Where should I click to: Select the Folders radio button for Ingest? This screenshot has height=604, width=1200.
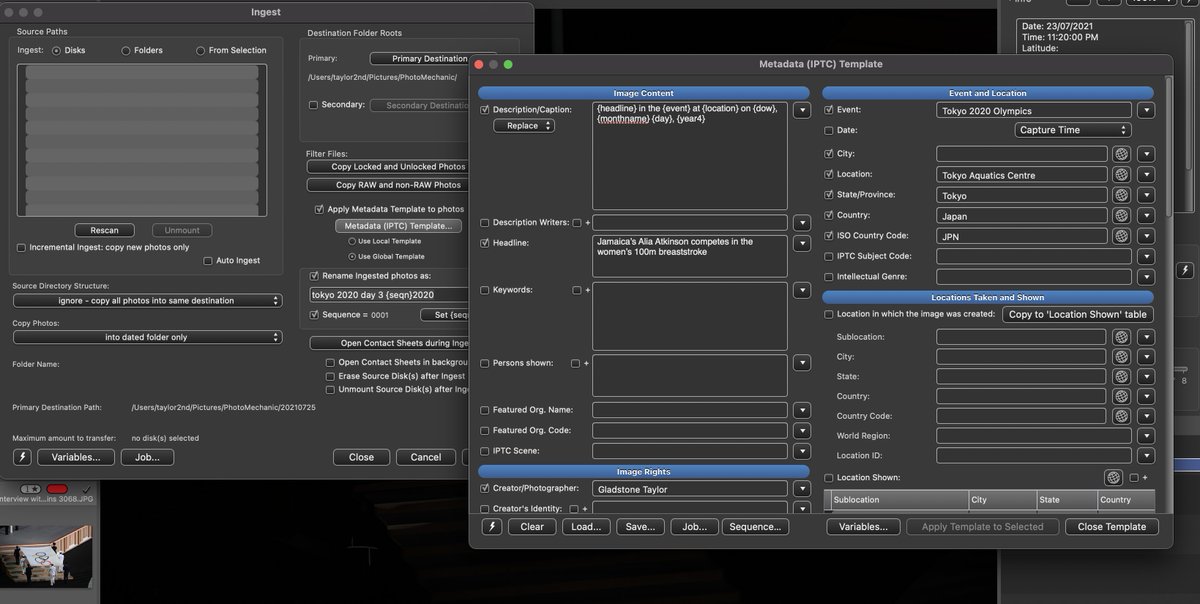(x=125, y=50)
